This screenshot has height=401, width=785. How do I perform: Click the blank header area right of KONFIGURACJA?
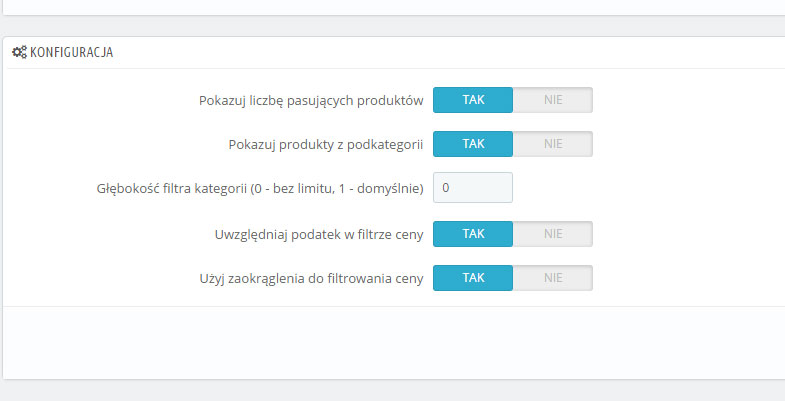[450, 53]
